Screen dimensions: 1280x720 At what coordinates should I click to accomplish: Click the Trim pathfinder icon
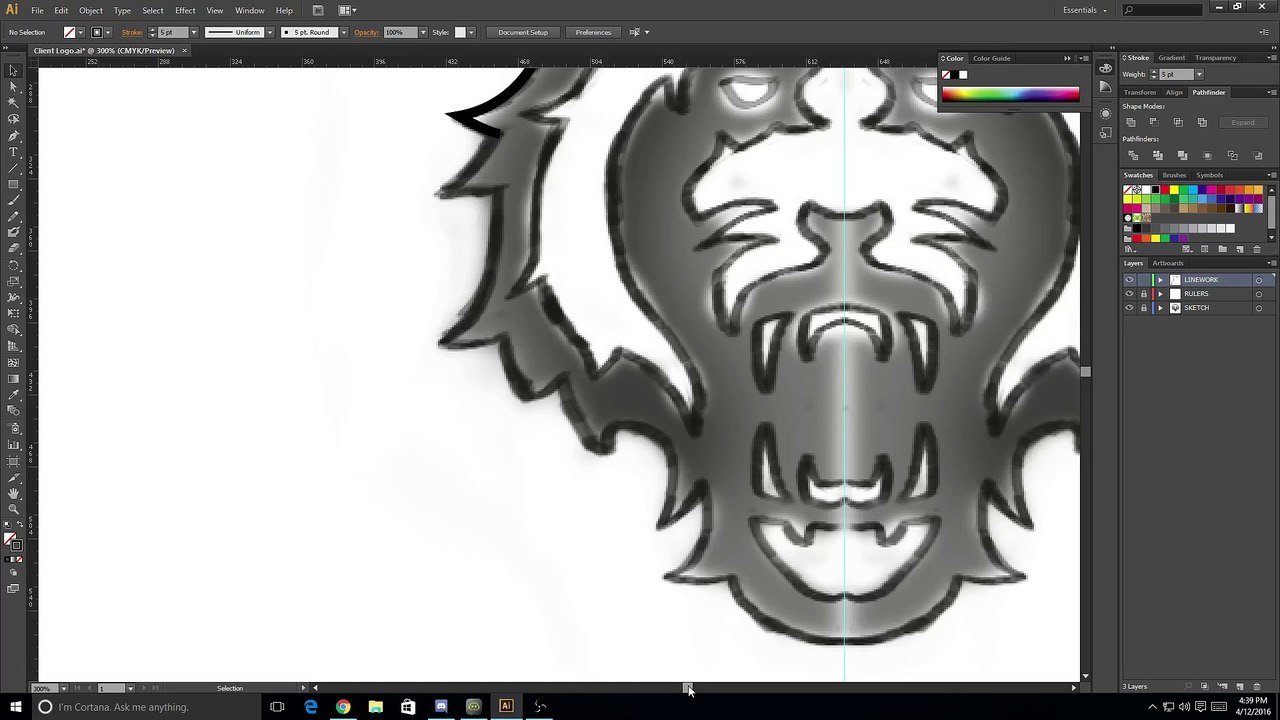pos(1158,156)
